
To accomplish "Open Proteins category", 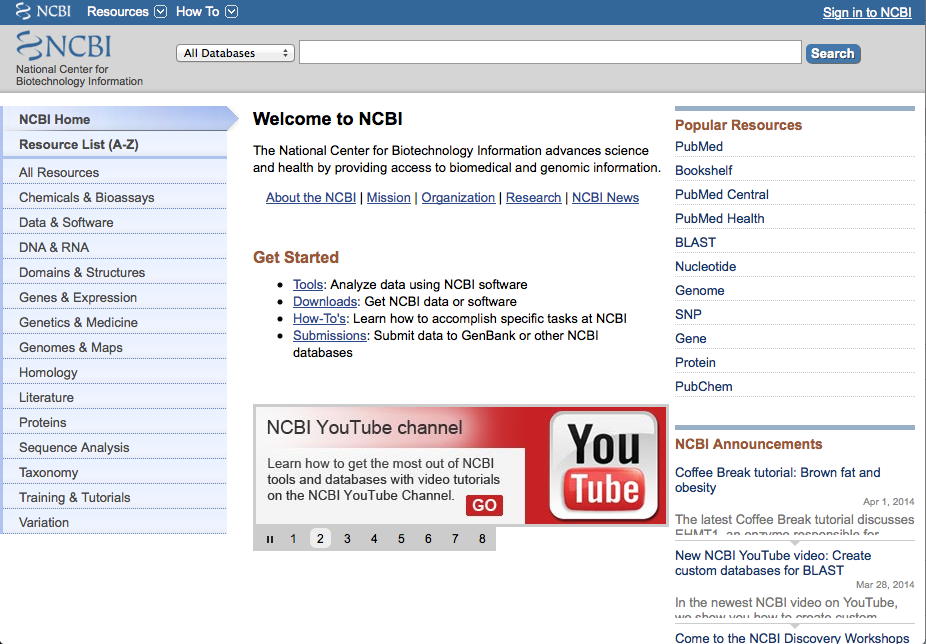I will click(x=115, y=422).
